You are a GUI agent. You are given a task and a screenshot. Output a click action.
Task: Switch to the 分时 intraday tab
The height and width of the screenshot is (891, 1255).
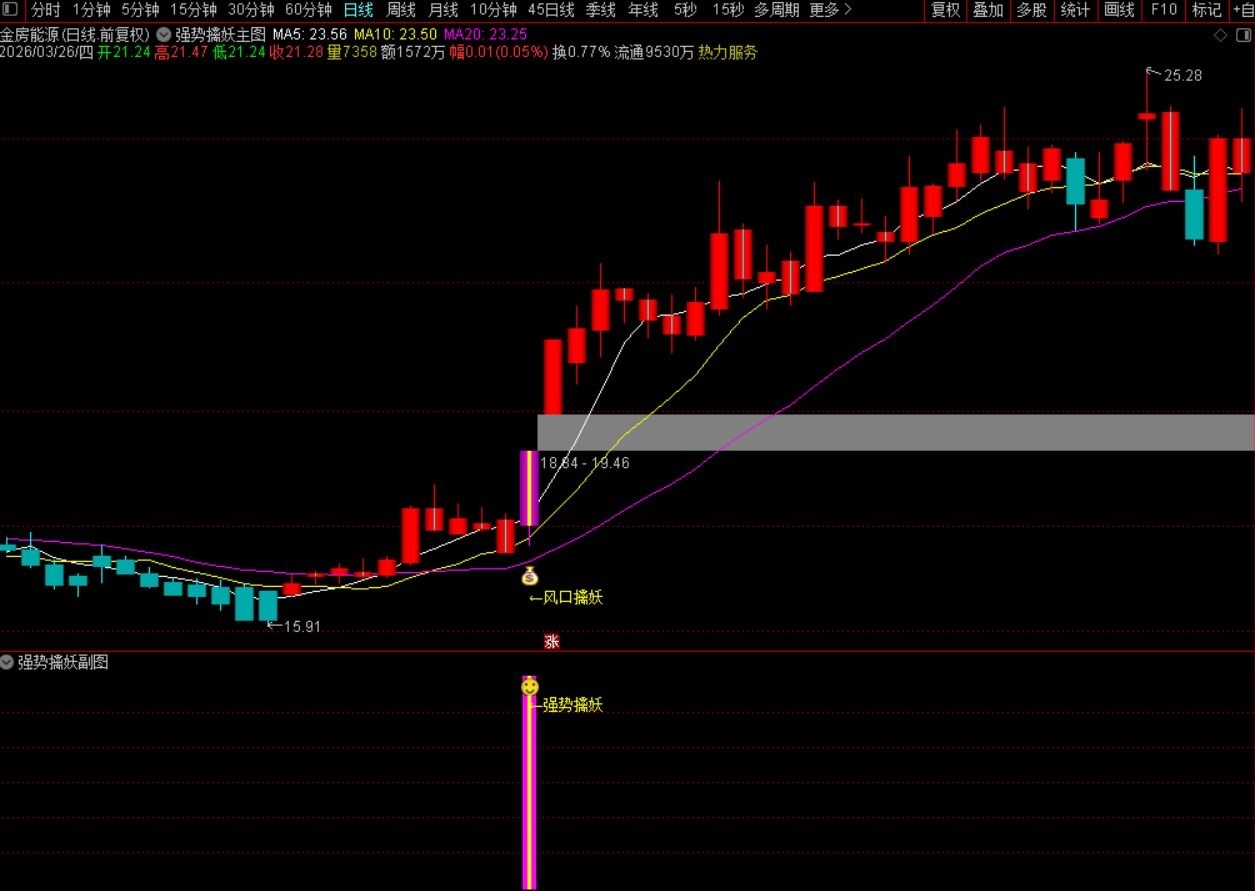tap(45, 10)
